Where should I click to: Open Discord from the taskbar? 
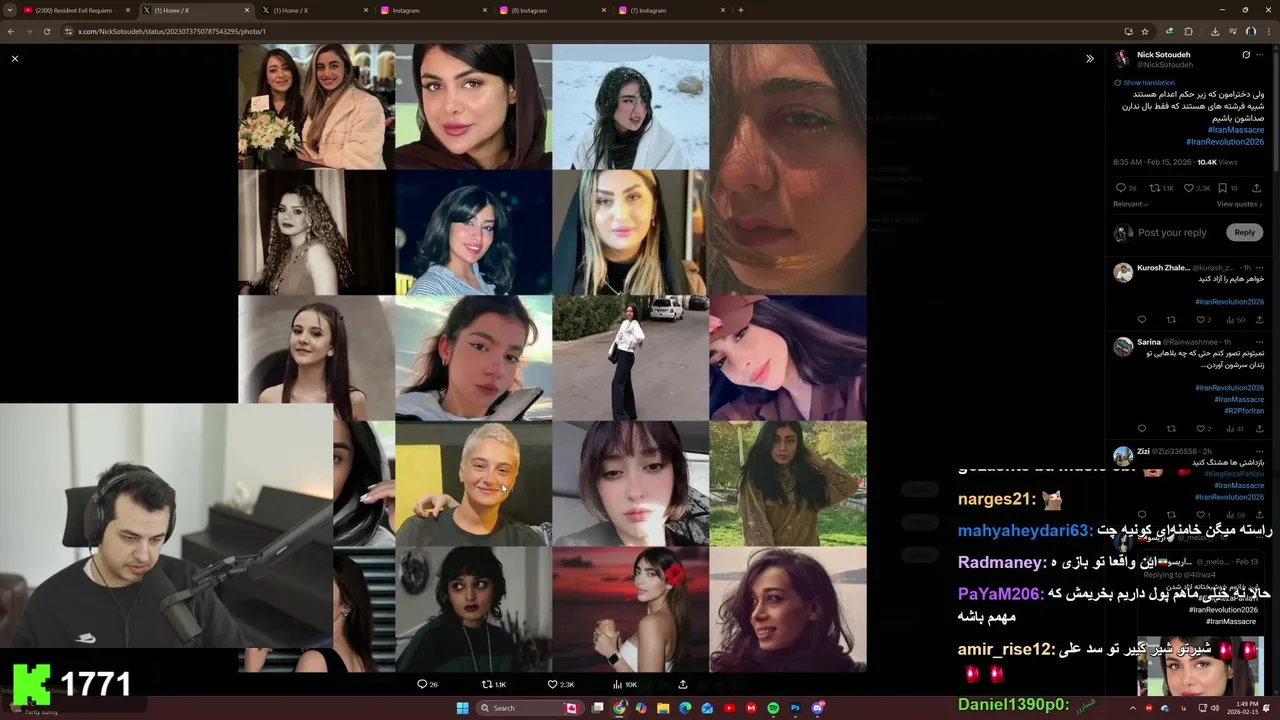click(817, 708)
